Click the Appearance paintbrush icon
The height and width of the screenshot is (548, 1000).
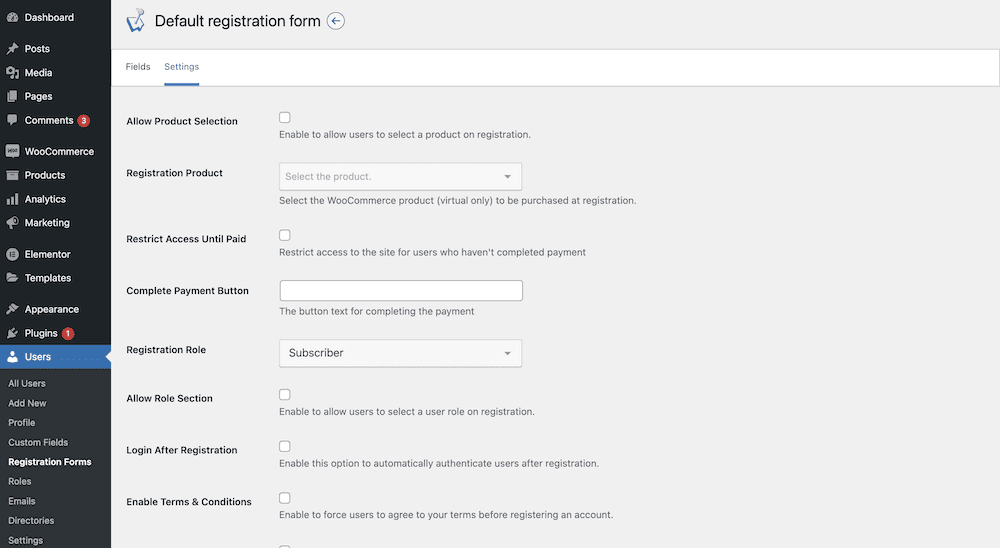click(12, 309)
